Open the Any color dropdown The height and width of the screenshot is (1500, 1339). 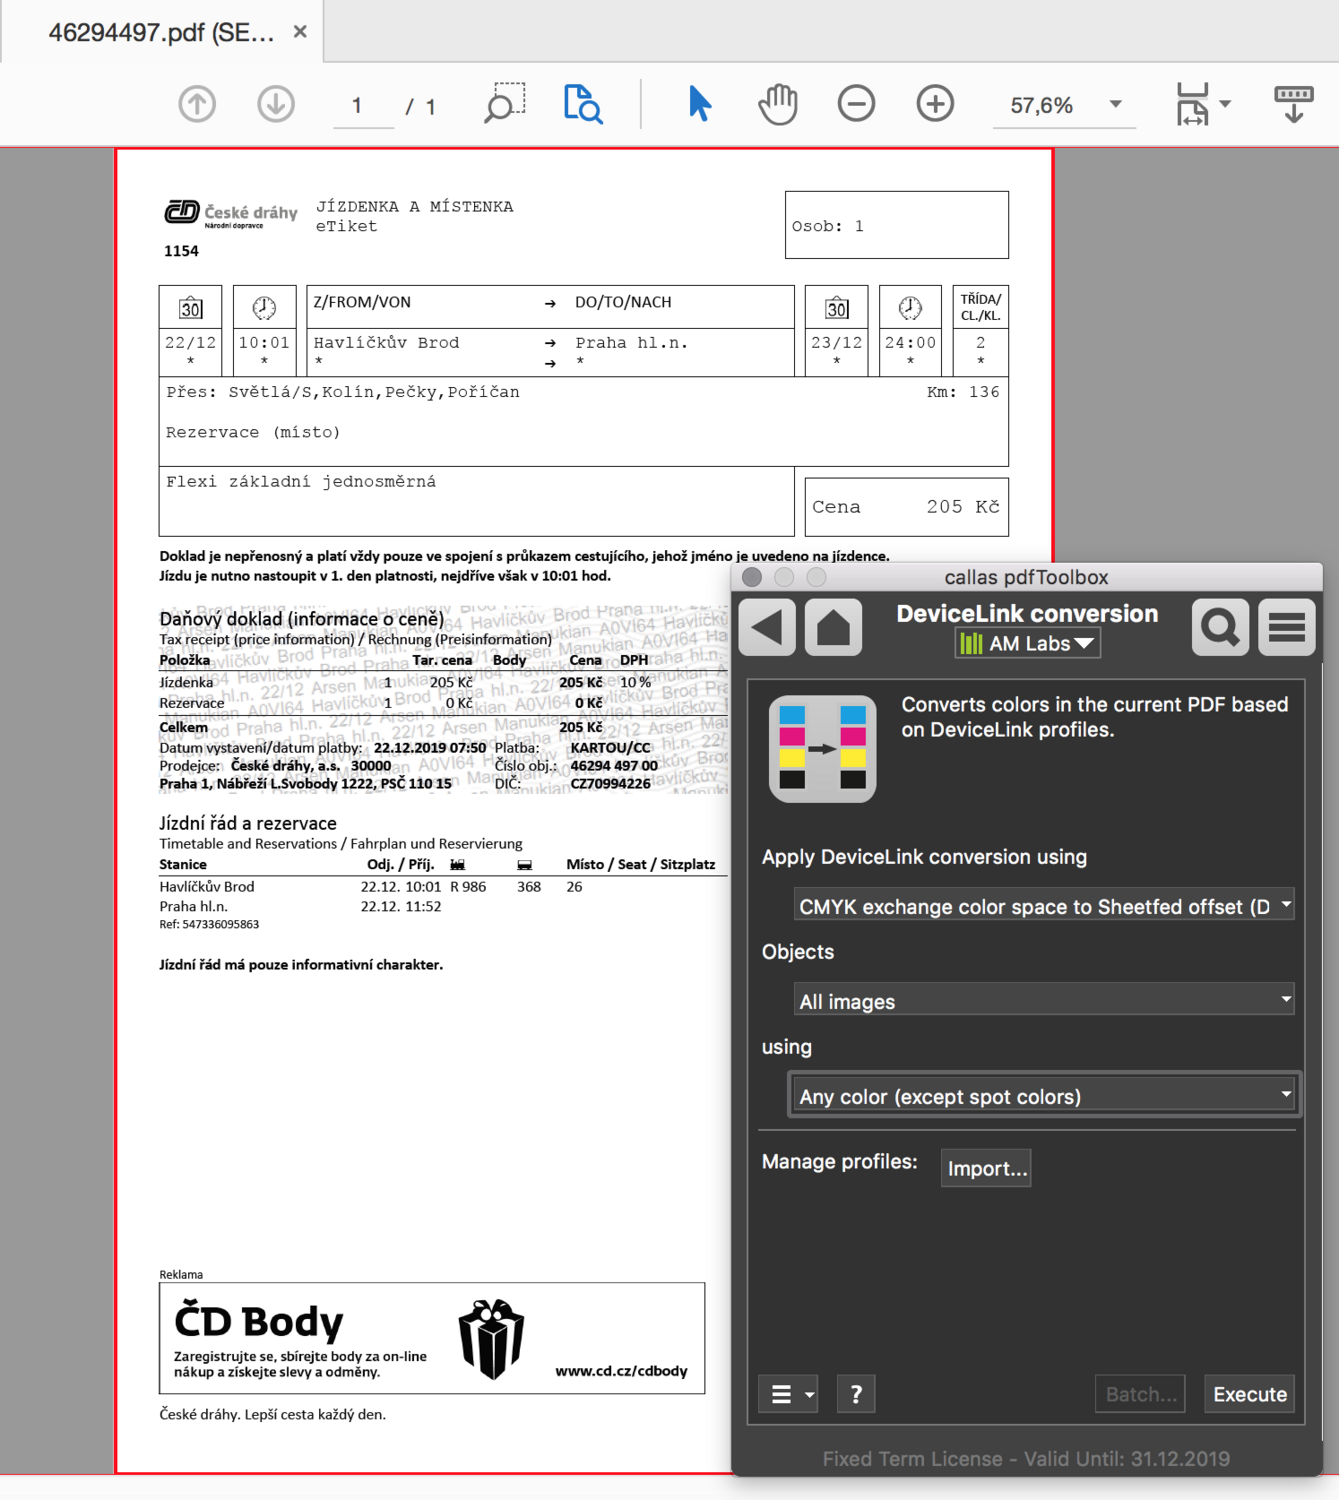tap(1044, 1096)
